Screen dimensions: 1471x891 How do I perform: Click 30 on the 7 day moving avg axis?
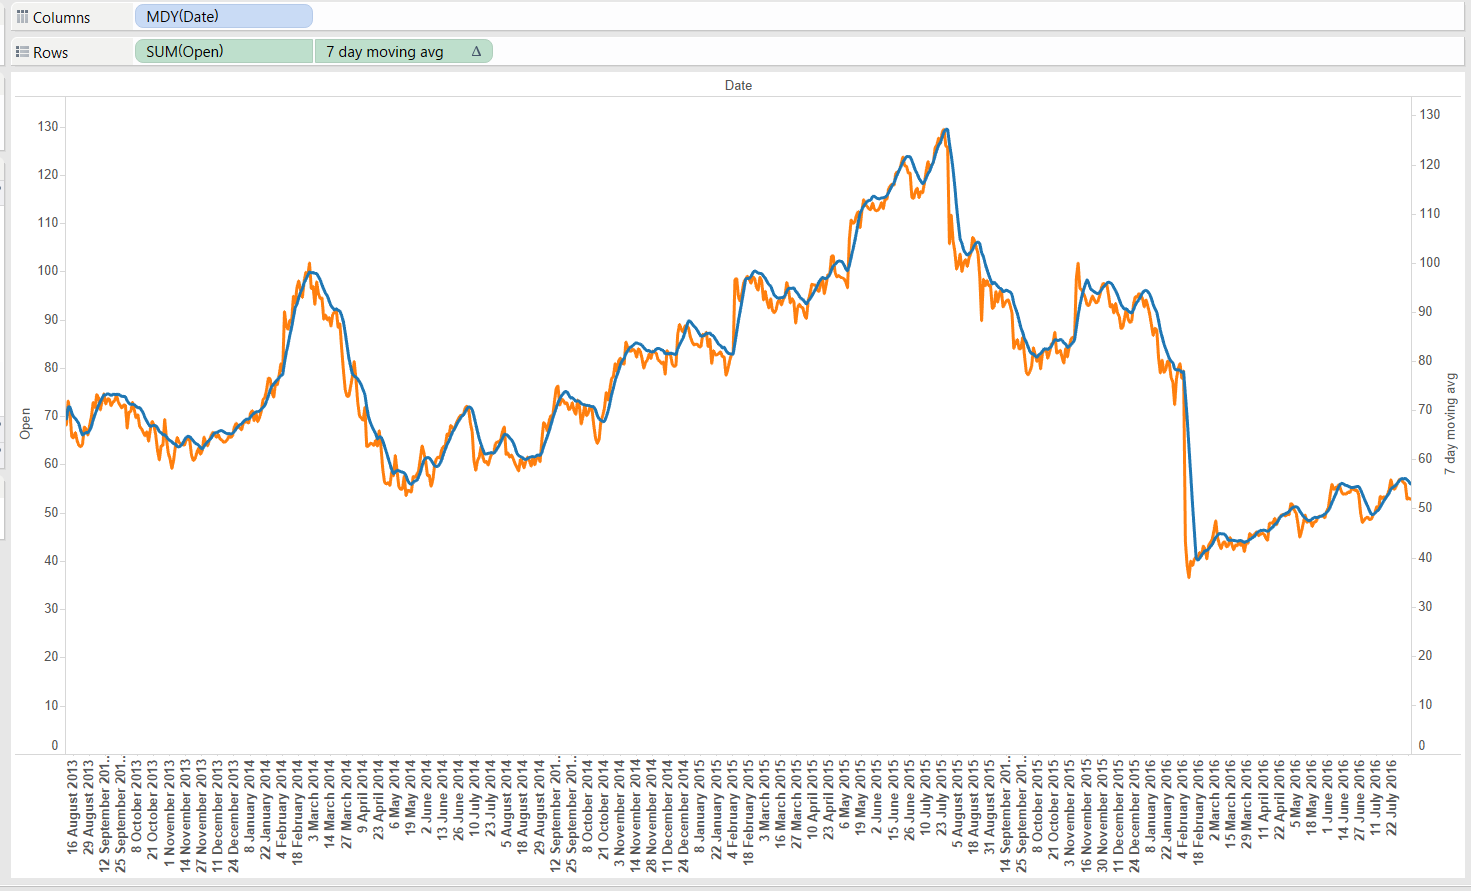tap(1426, 606)
